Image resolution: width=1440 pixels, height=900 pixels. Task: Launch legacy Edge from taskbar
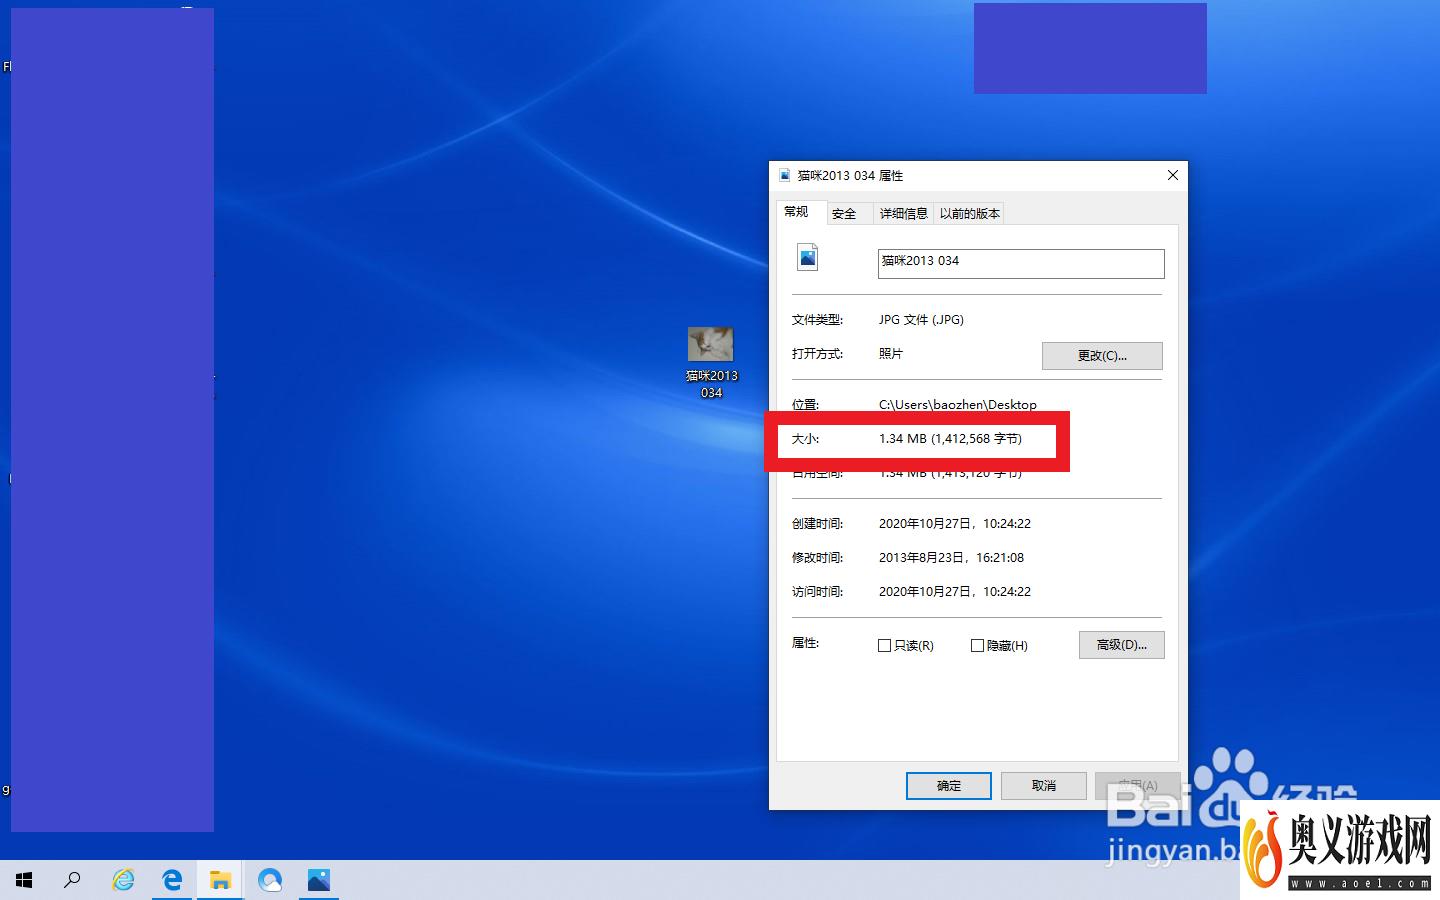pyautogui.click(x=172, y=880)
